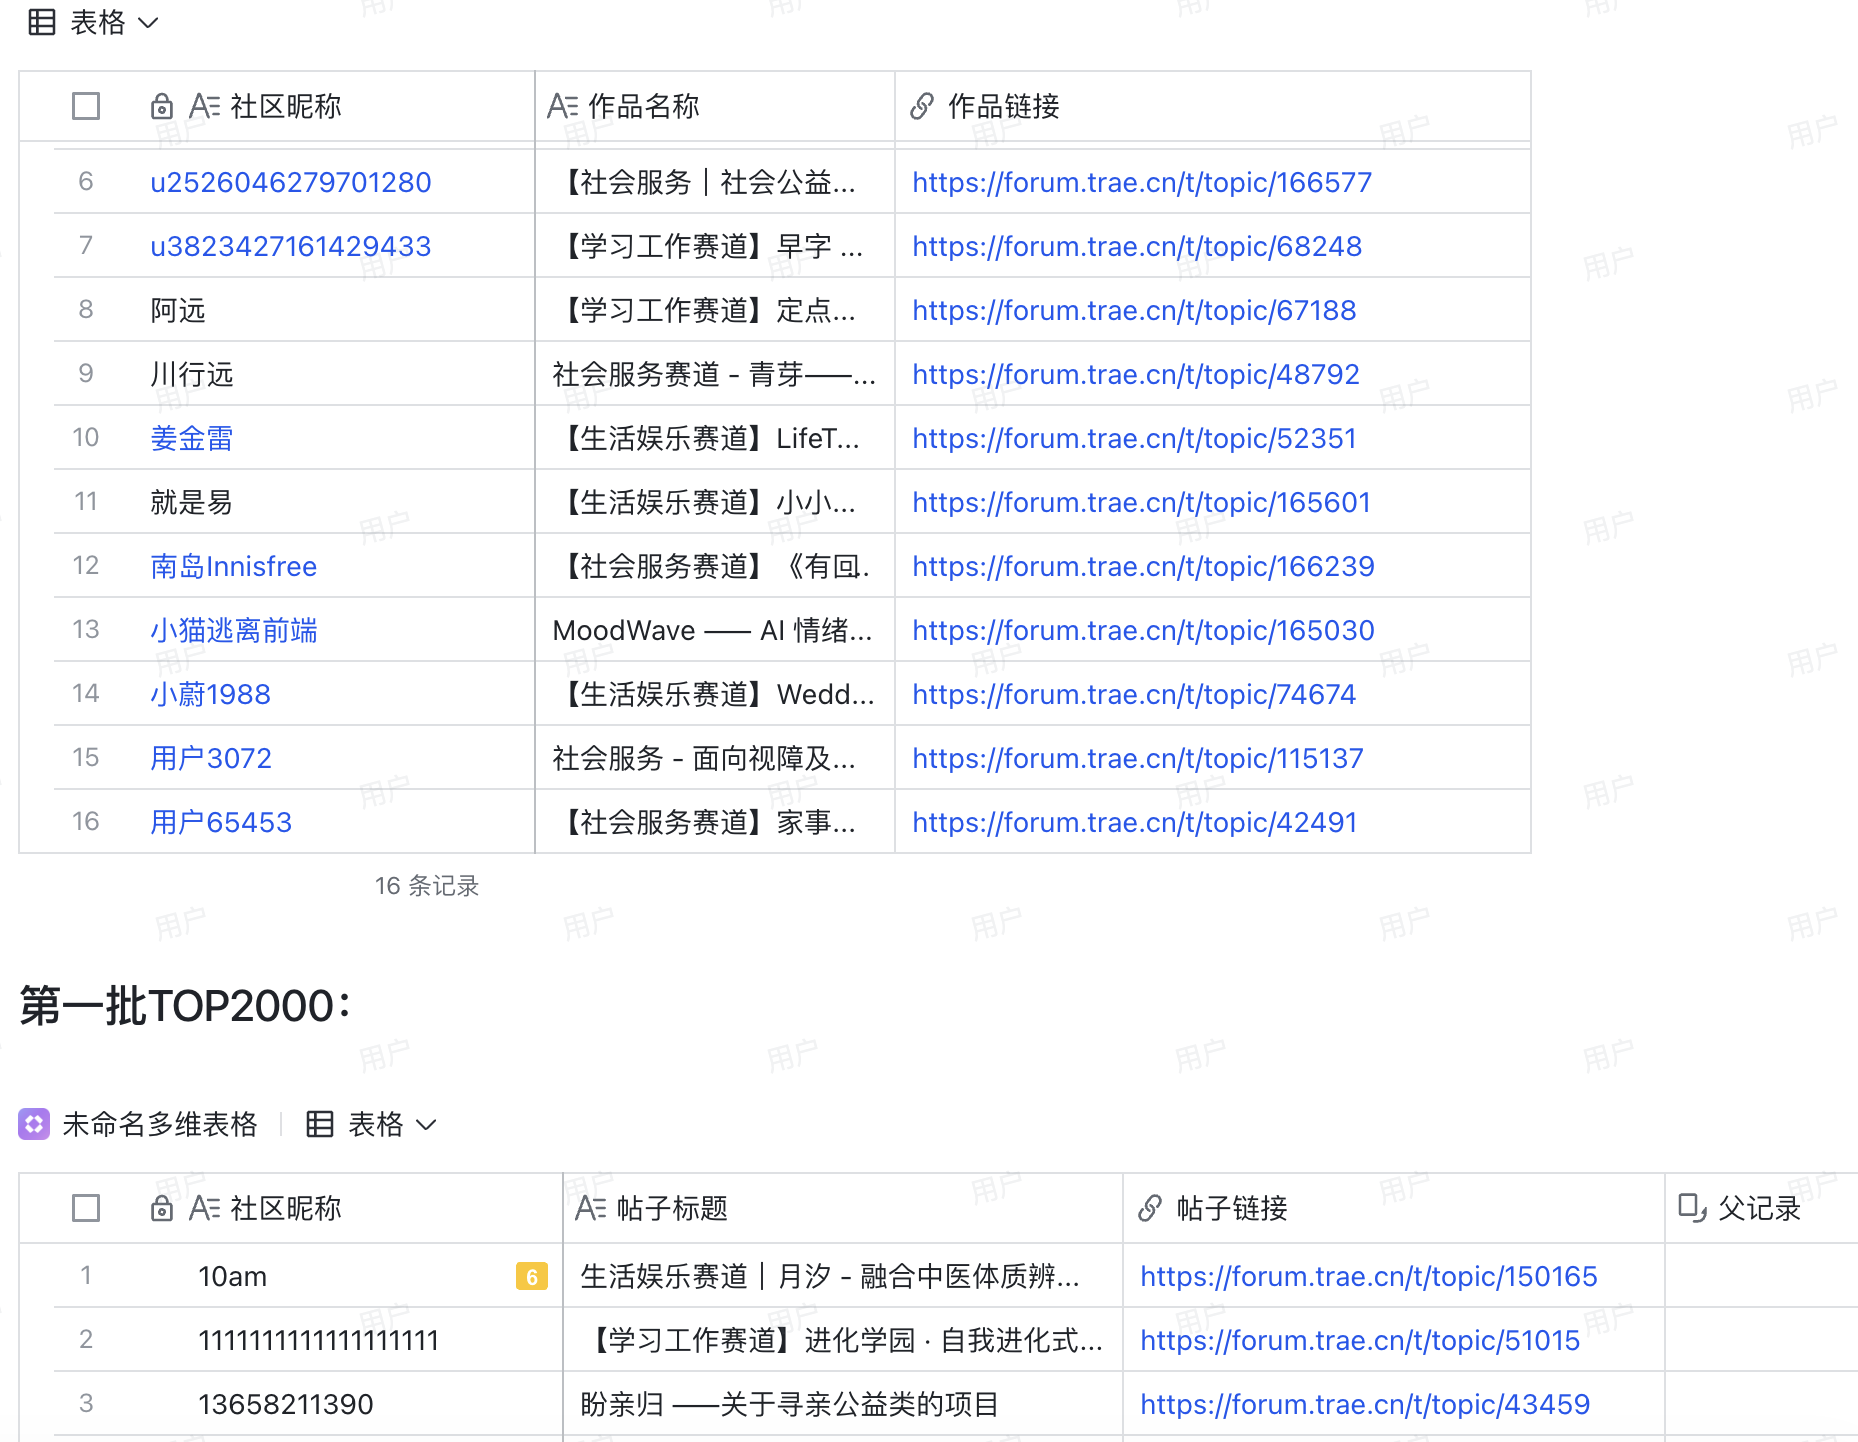Open forum topic 74674 link
Viewport: 1858px width, 1442px height.
[1134, 694]
